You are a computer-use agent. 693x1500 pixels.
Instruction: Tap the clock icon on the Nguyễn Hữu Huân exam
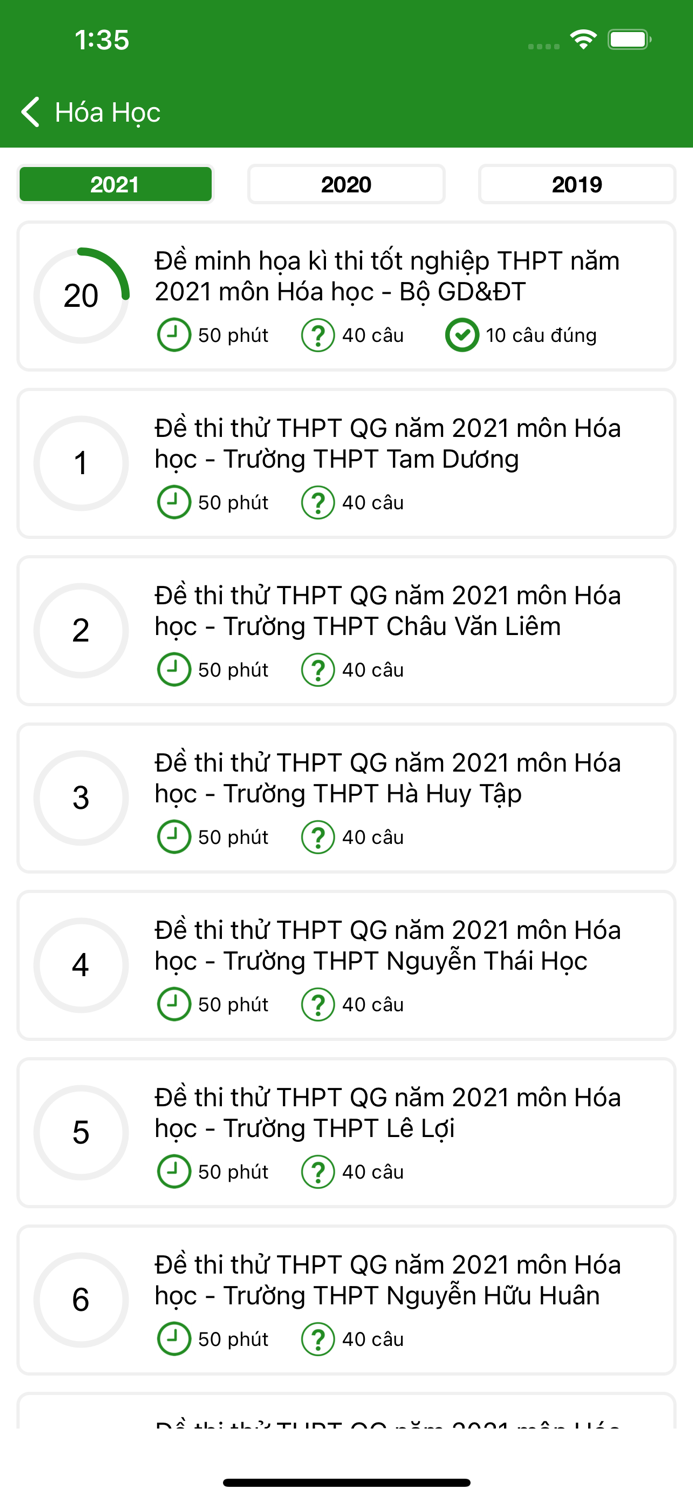click(x=174, y=1339)
